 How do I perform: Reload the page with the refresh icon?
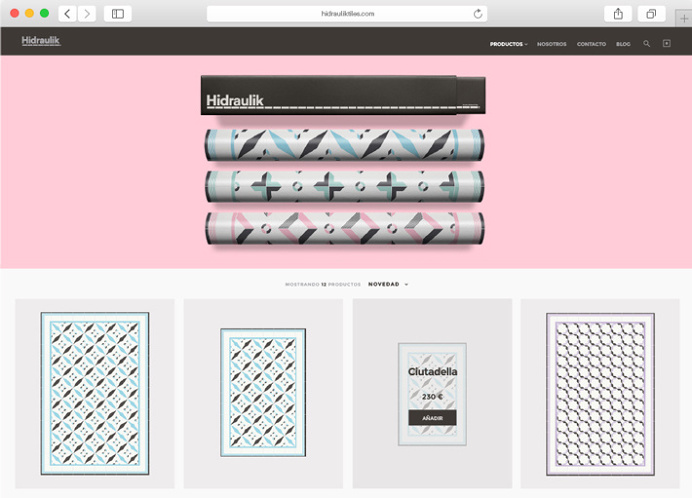pos(478,14)
